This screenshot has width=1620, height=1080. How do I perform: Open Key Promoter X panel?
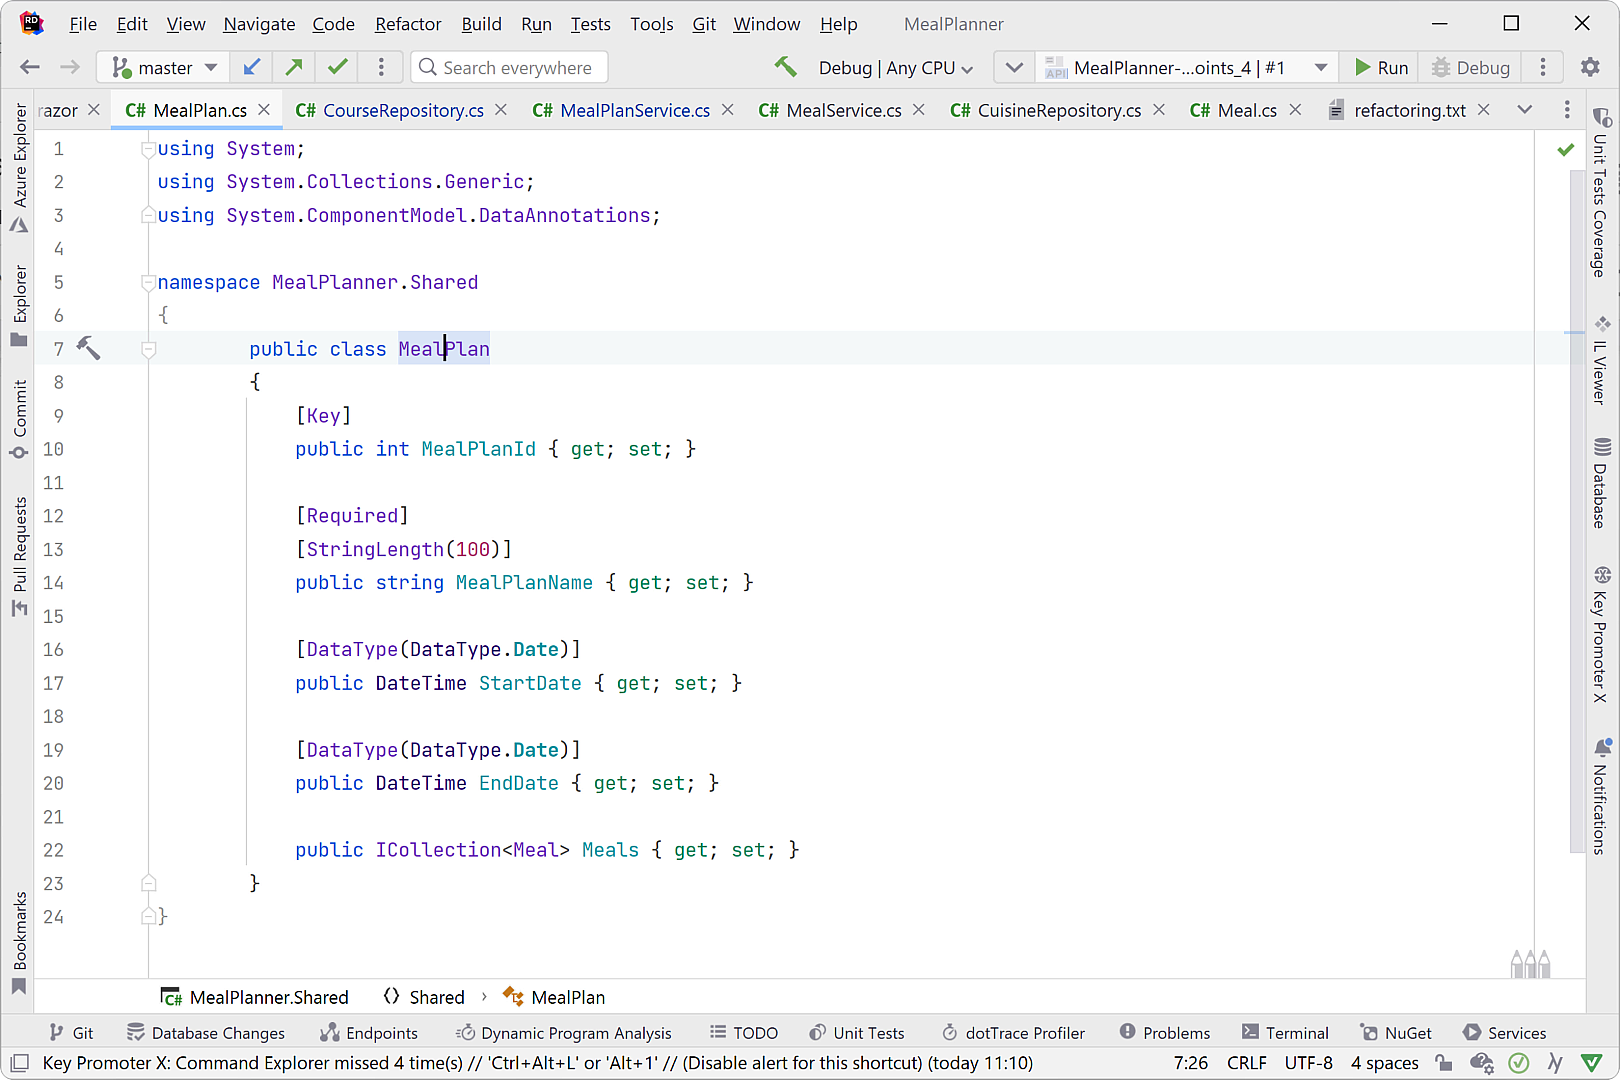click(x=1601, y=634)
